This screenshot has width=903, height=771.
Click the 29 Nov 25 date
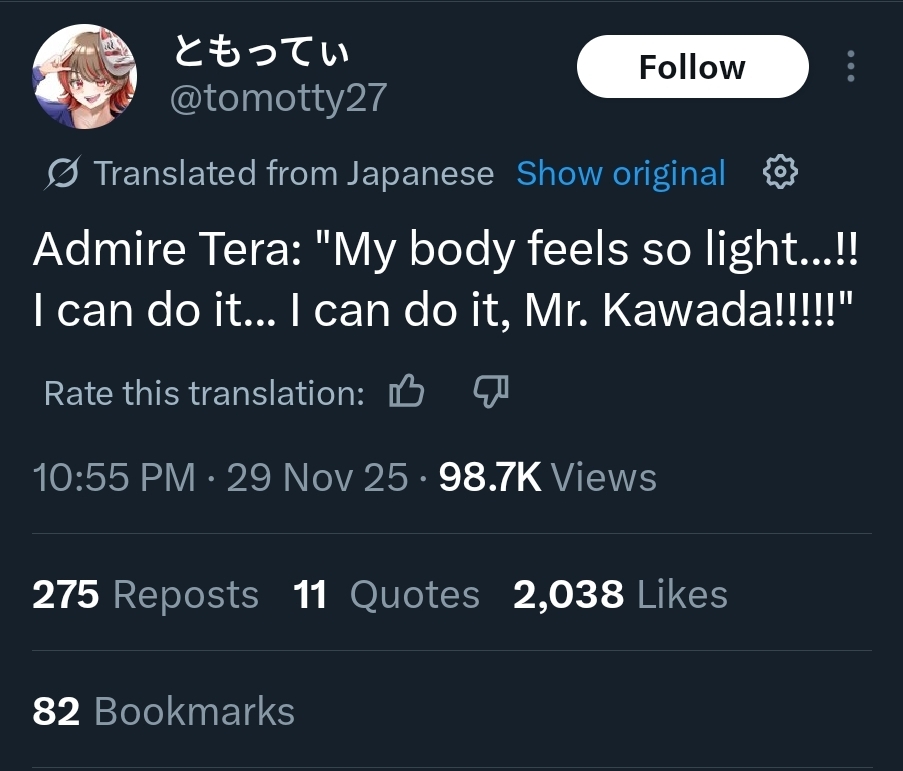pyautogui.click(x=317, y=477)
